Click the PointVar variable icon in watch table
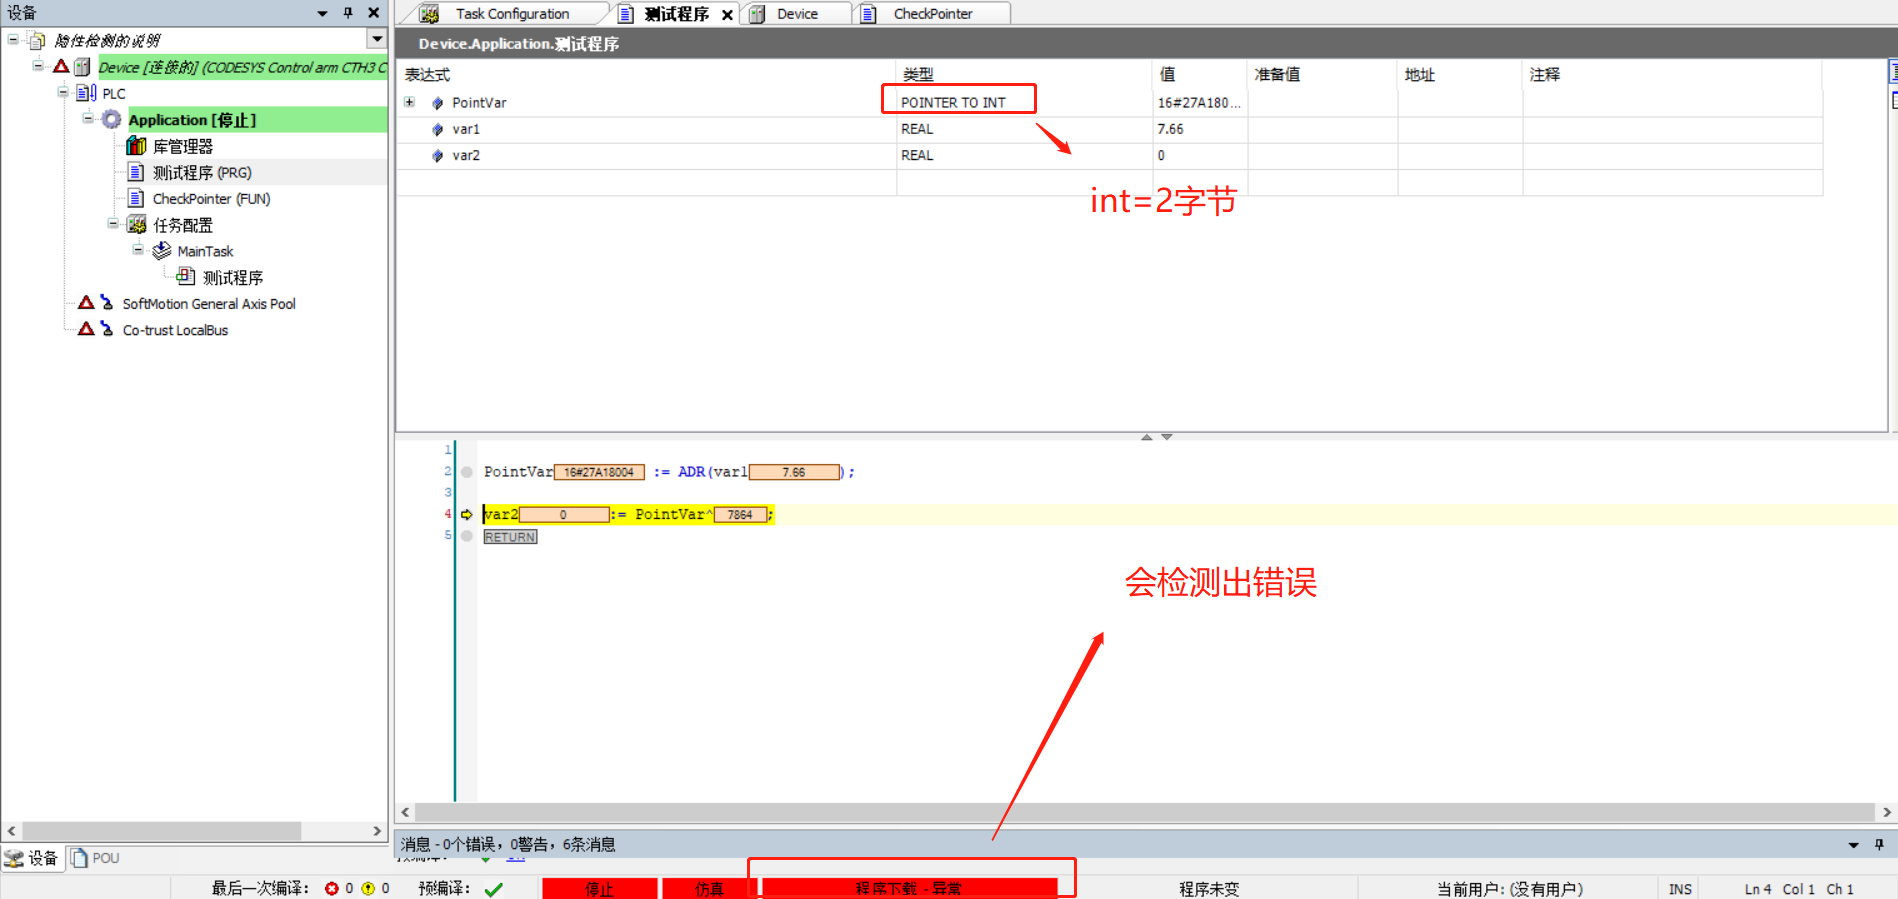Image resolution: width=1898 pixels, height=899 pixels. click(x=437, y=102)
